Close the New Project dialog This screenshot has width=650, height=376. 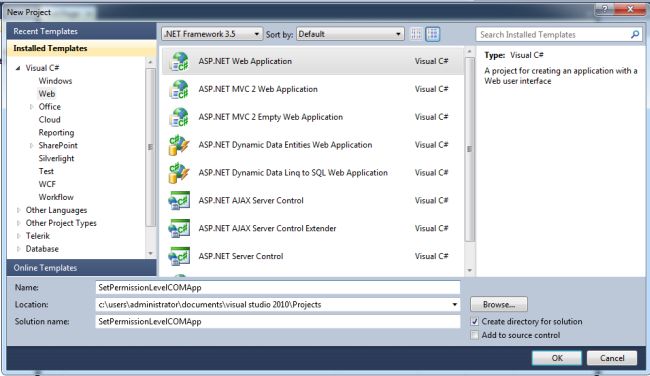630,9
